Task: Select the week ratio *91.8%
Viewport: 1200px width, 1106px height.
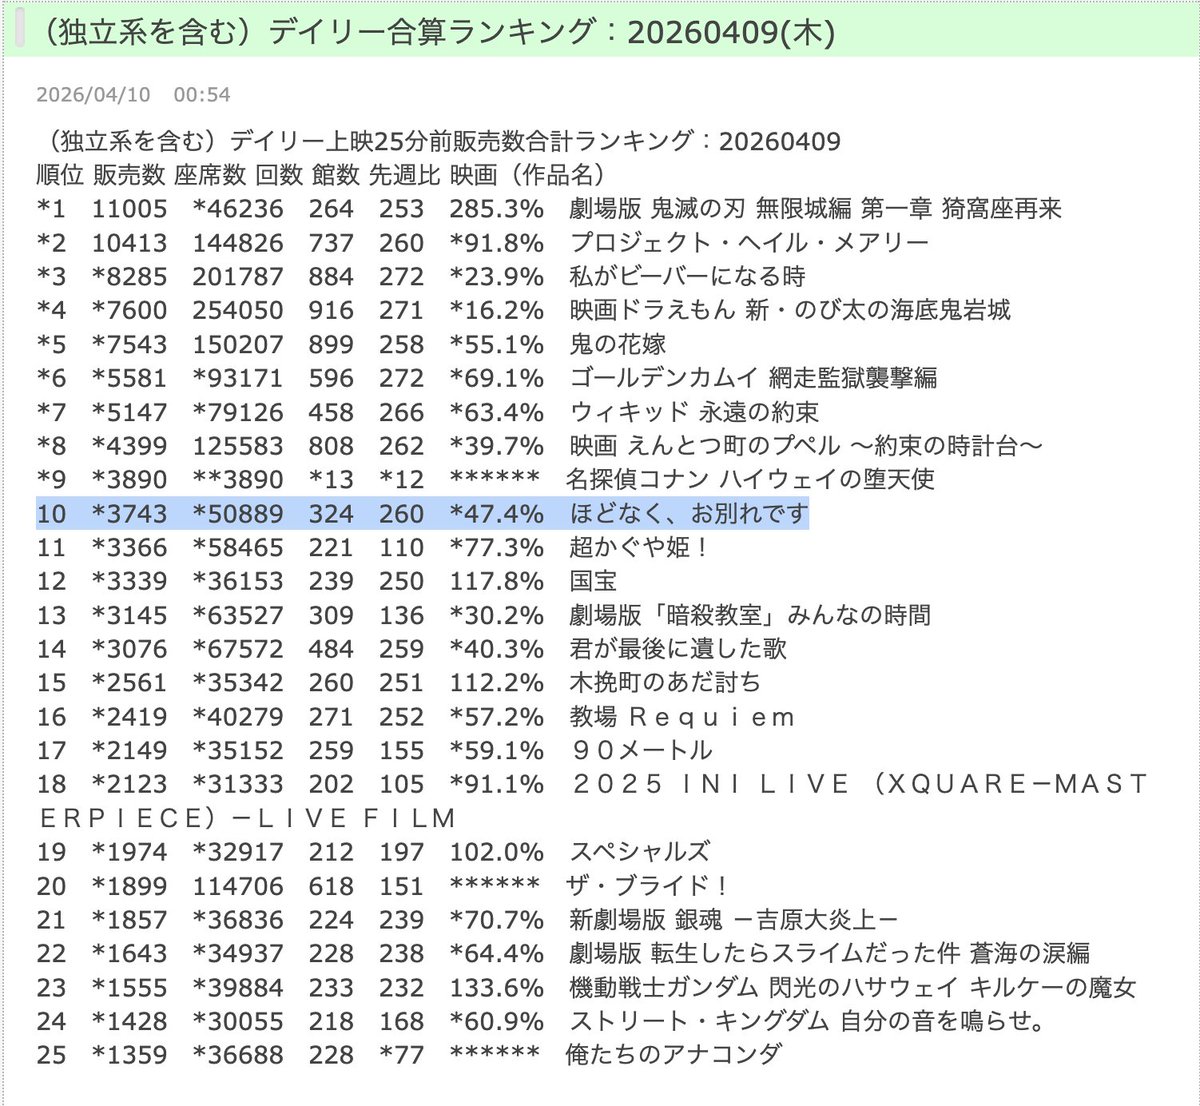Action: point(497,244)
